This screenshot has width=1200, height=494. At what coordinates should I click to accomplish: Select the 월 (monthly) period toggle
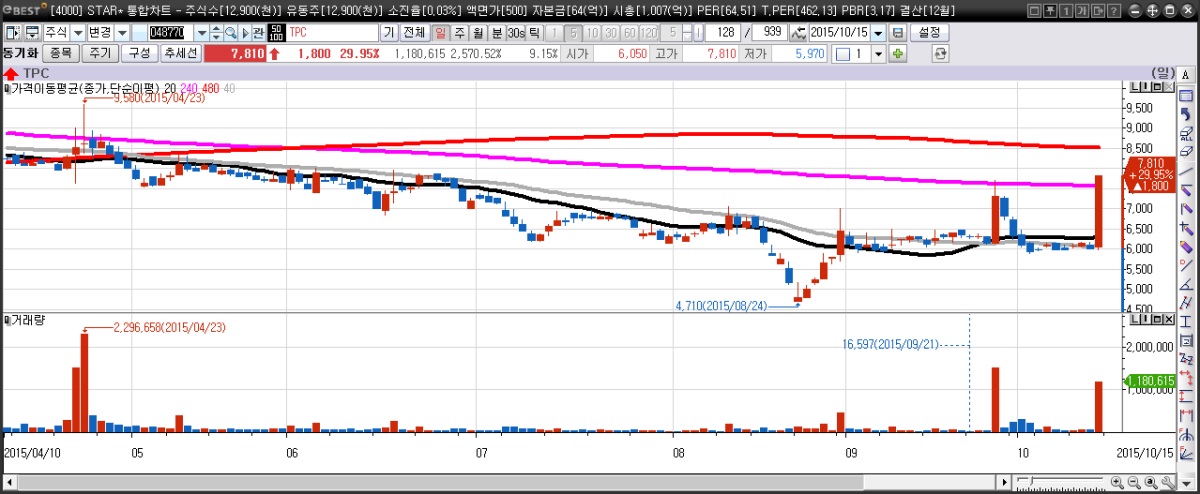point(478,33)
